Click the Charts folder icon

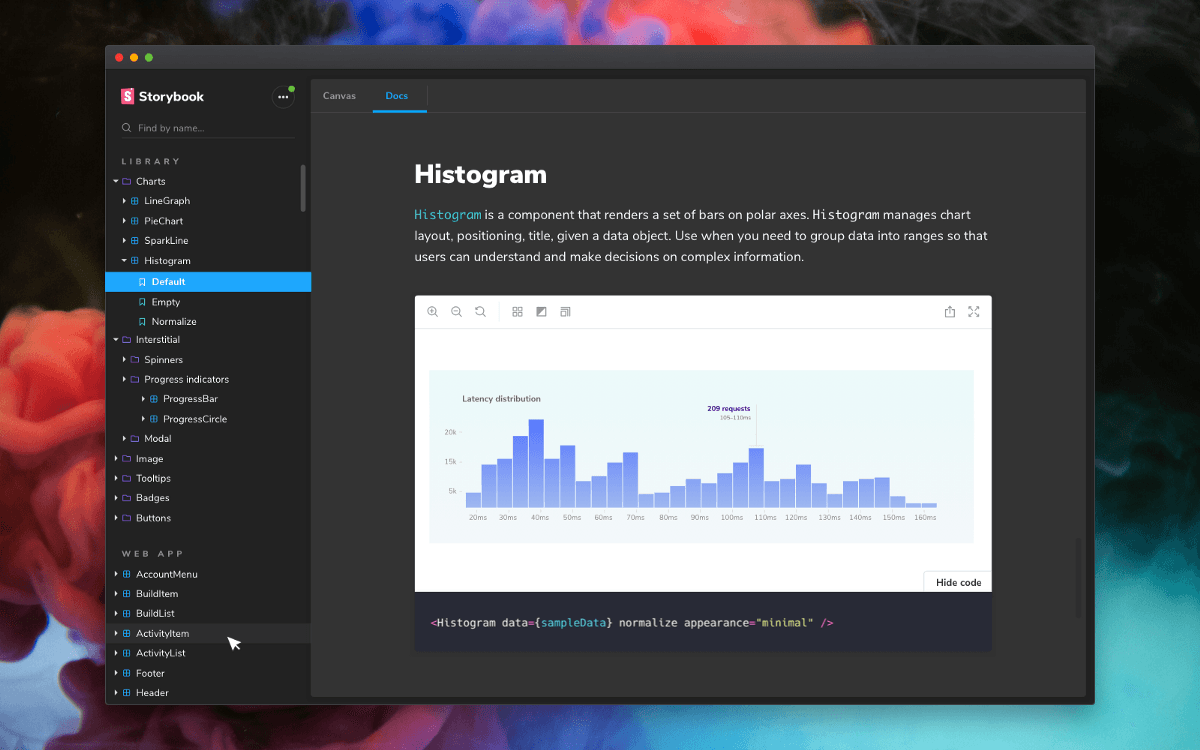point(127,181)
